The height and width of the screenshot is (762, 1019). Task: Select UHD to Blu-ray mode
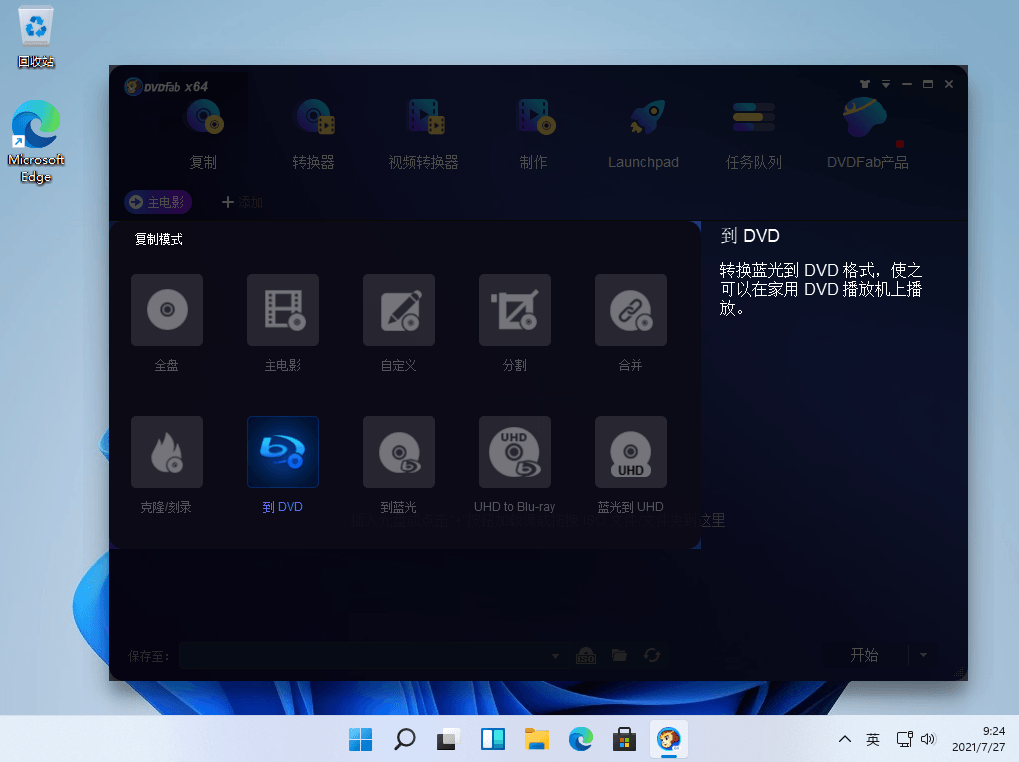pyautogui.click(x=515, y=452)
